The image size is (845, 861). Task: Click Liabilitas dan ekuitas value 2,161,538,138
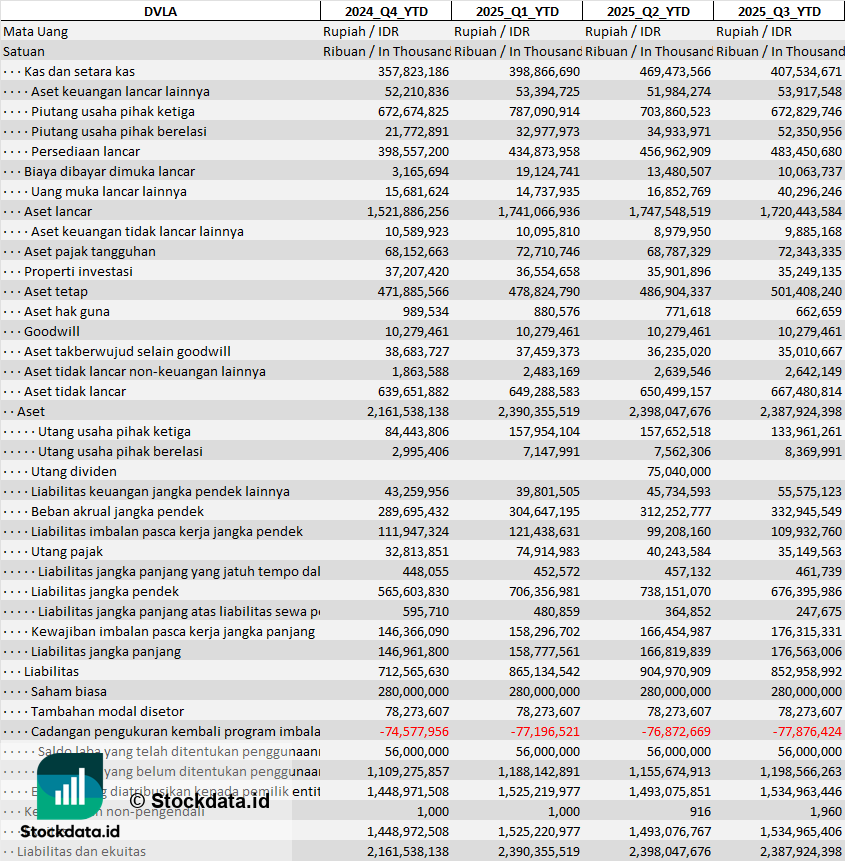pos(408,852)
